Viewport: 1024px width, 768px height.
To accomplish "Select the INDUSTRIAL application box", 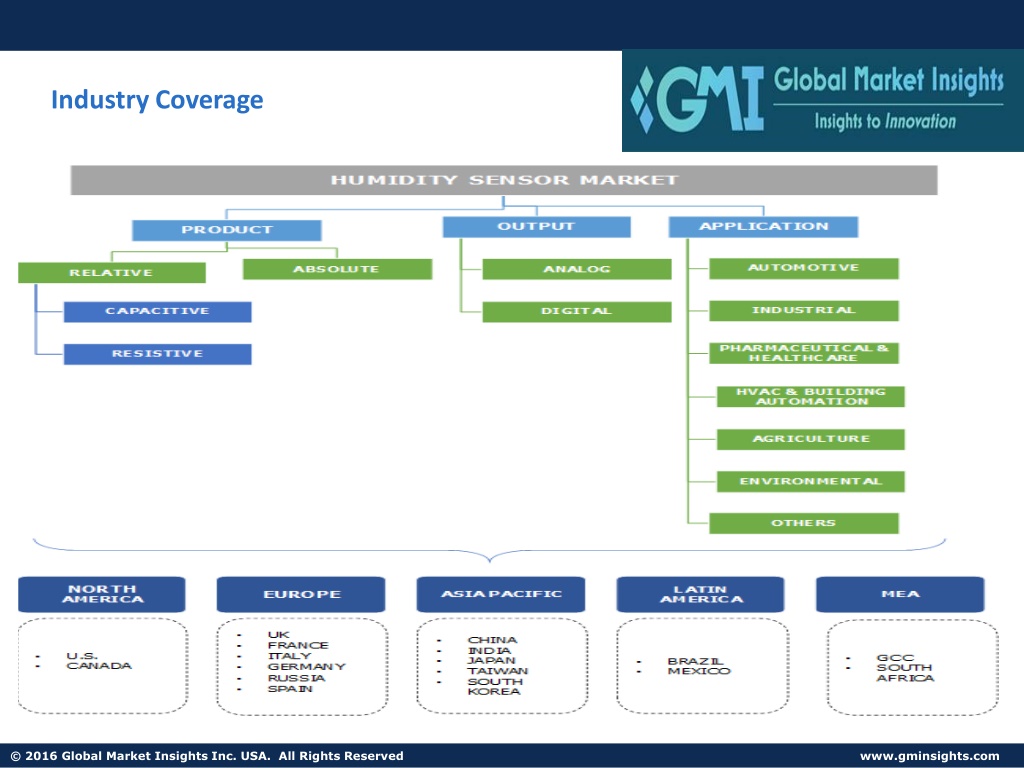I will pyautogui.click(x=804, y=311).
